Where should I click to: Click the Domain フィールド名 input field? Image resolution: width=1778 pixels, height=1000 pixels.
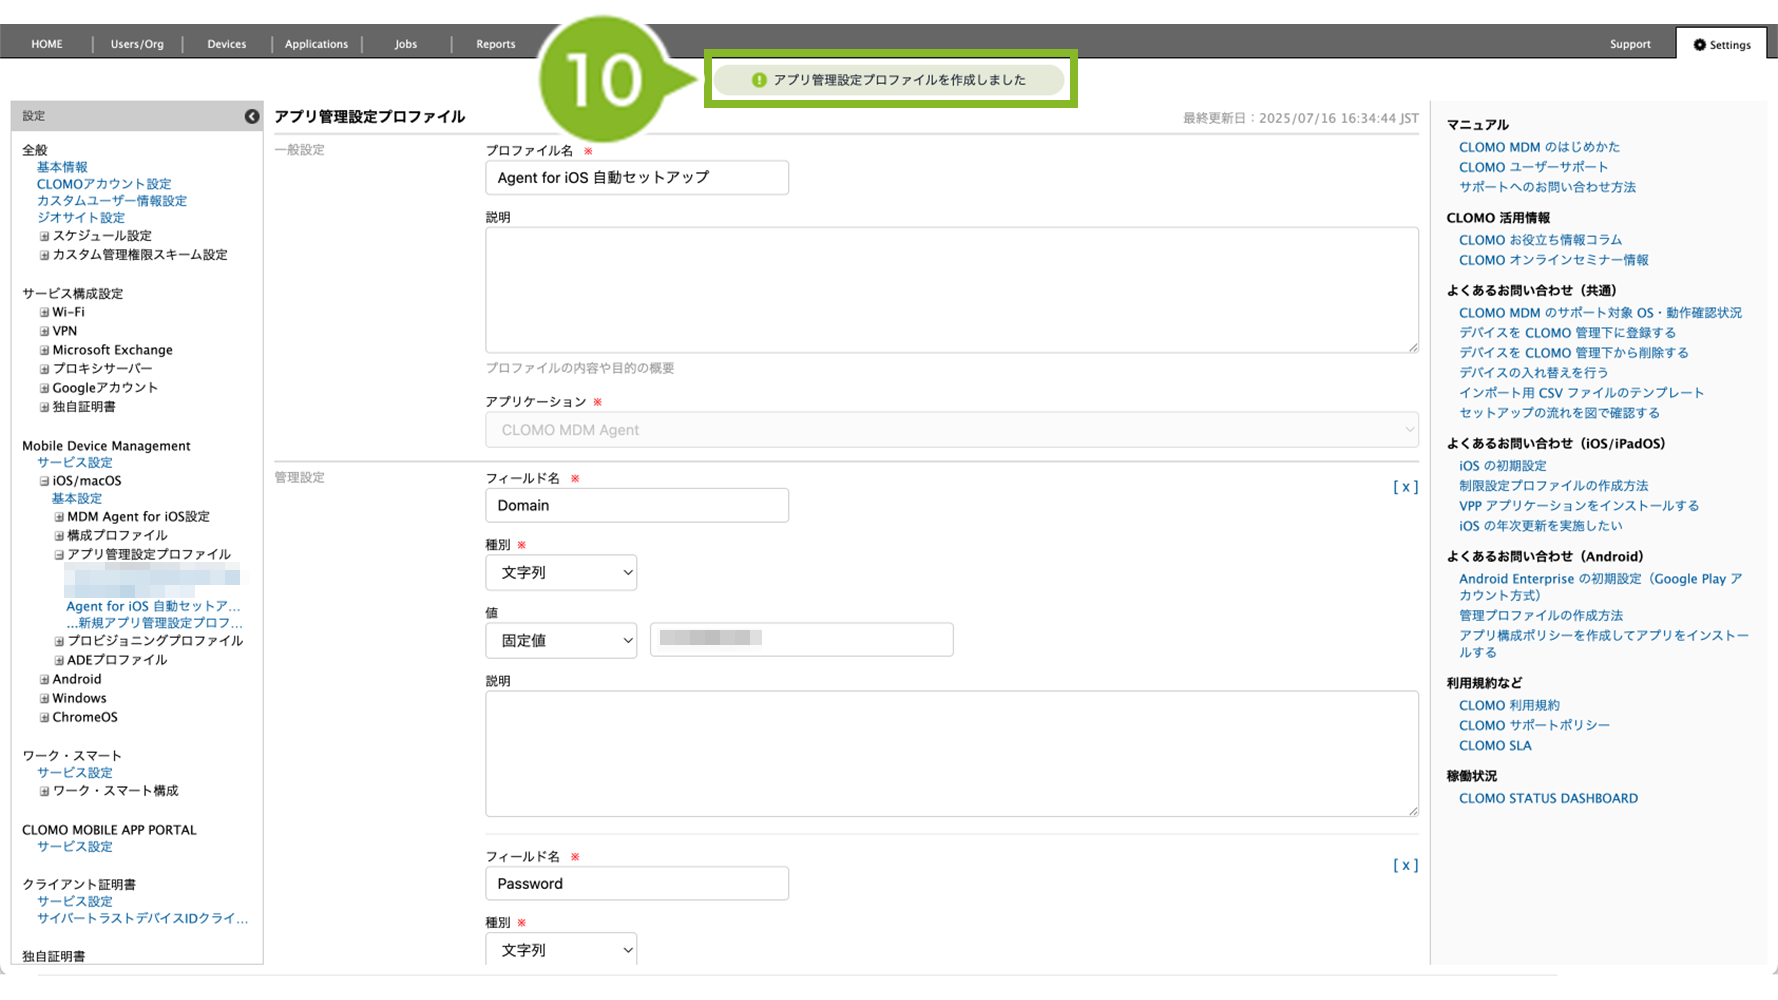click(x=636, y=506)
